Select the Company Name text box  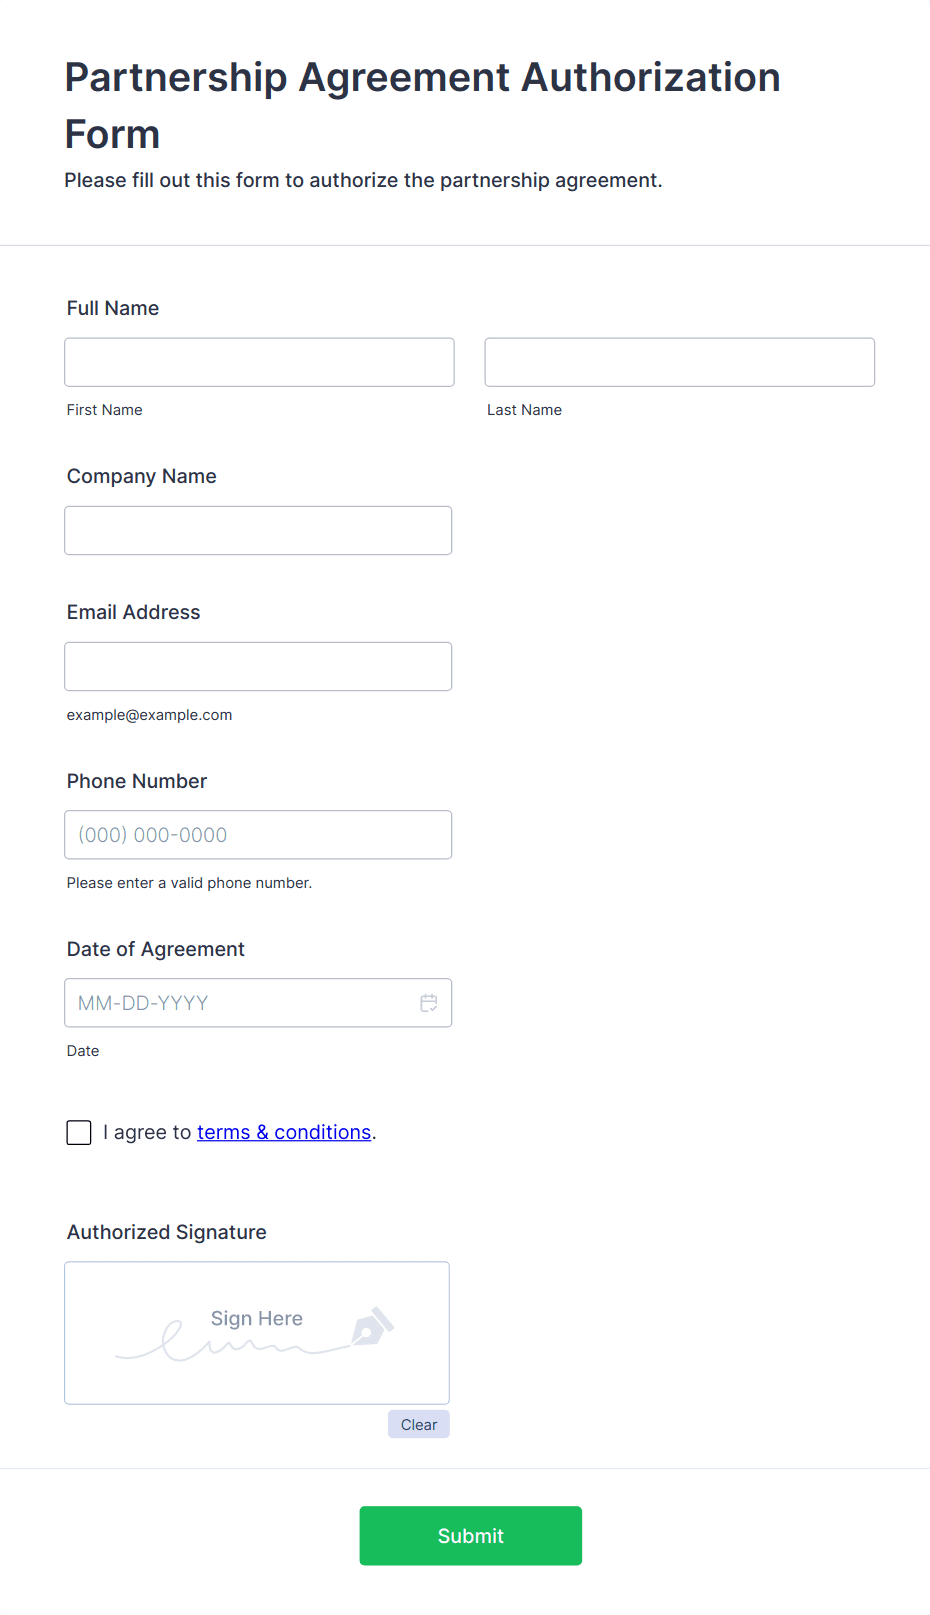[x=258, y=530]
